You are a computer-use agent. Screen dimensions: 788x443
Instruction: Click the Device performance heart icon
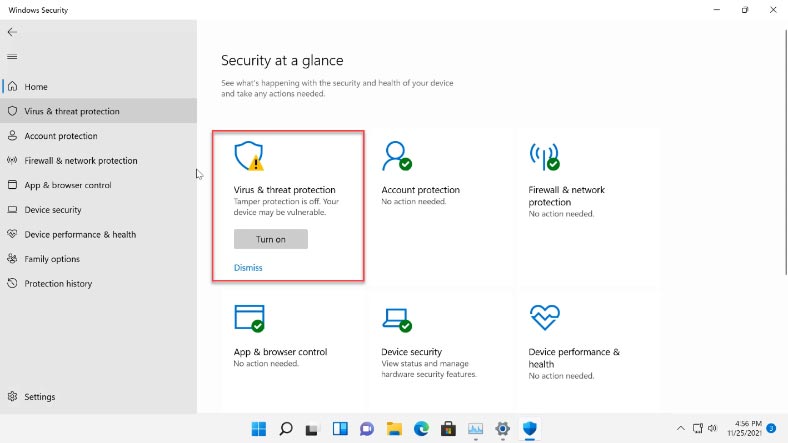[544, 317]
